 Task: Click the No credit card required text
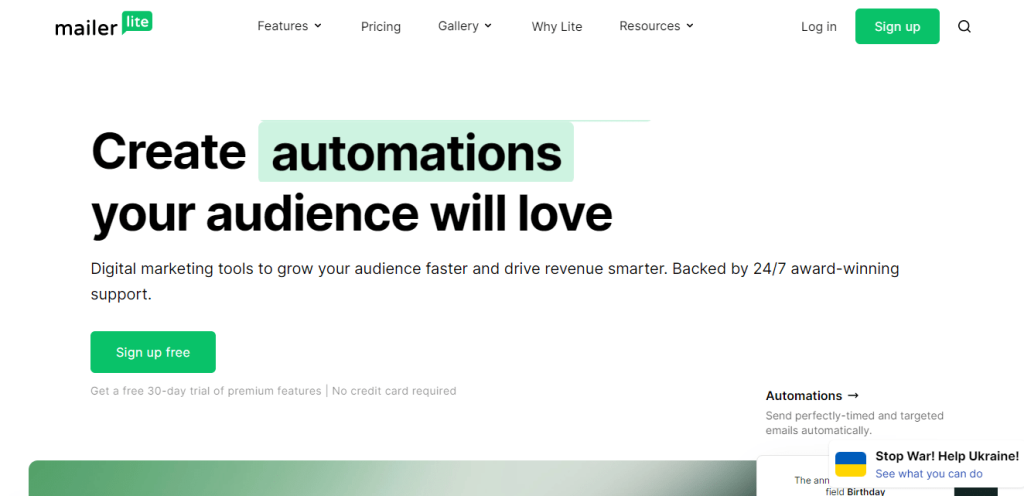[394, 391]
